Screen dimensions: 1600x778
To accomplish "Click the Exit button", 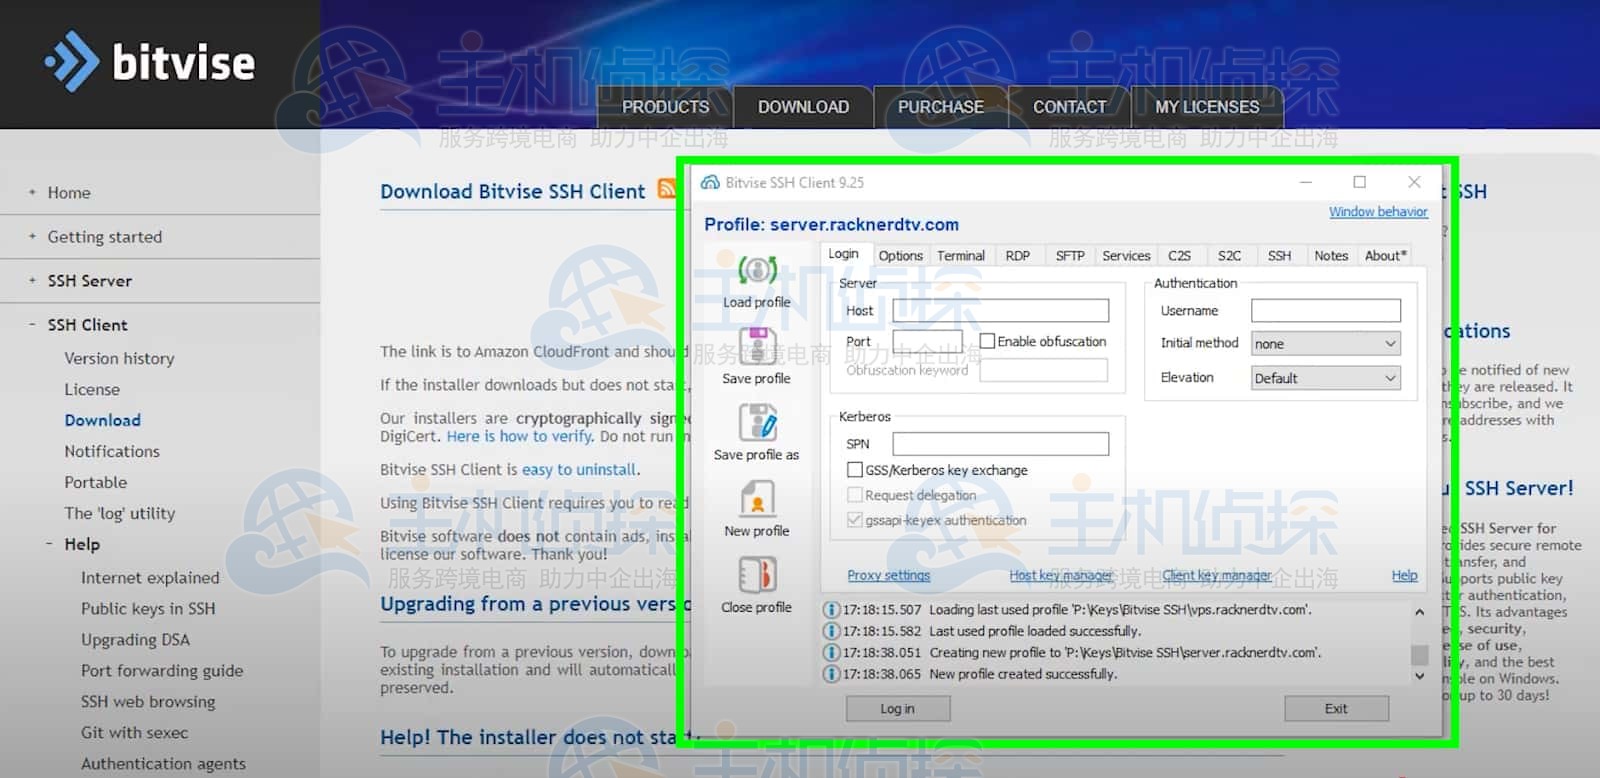I will 1336,708.
